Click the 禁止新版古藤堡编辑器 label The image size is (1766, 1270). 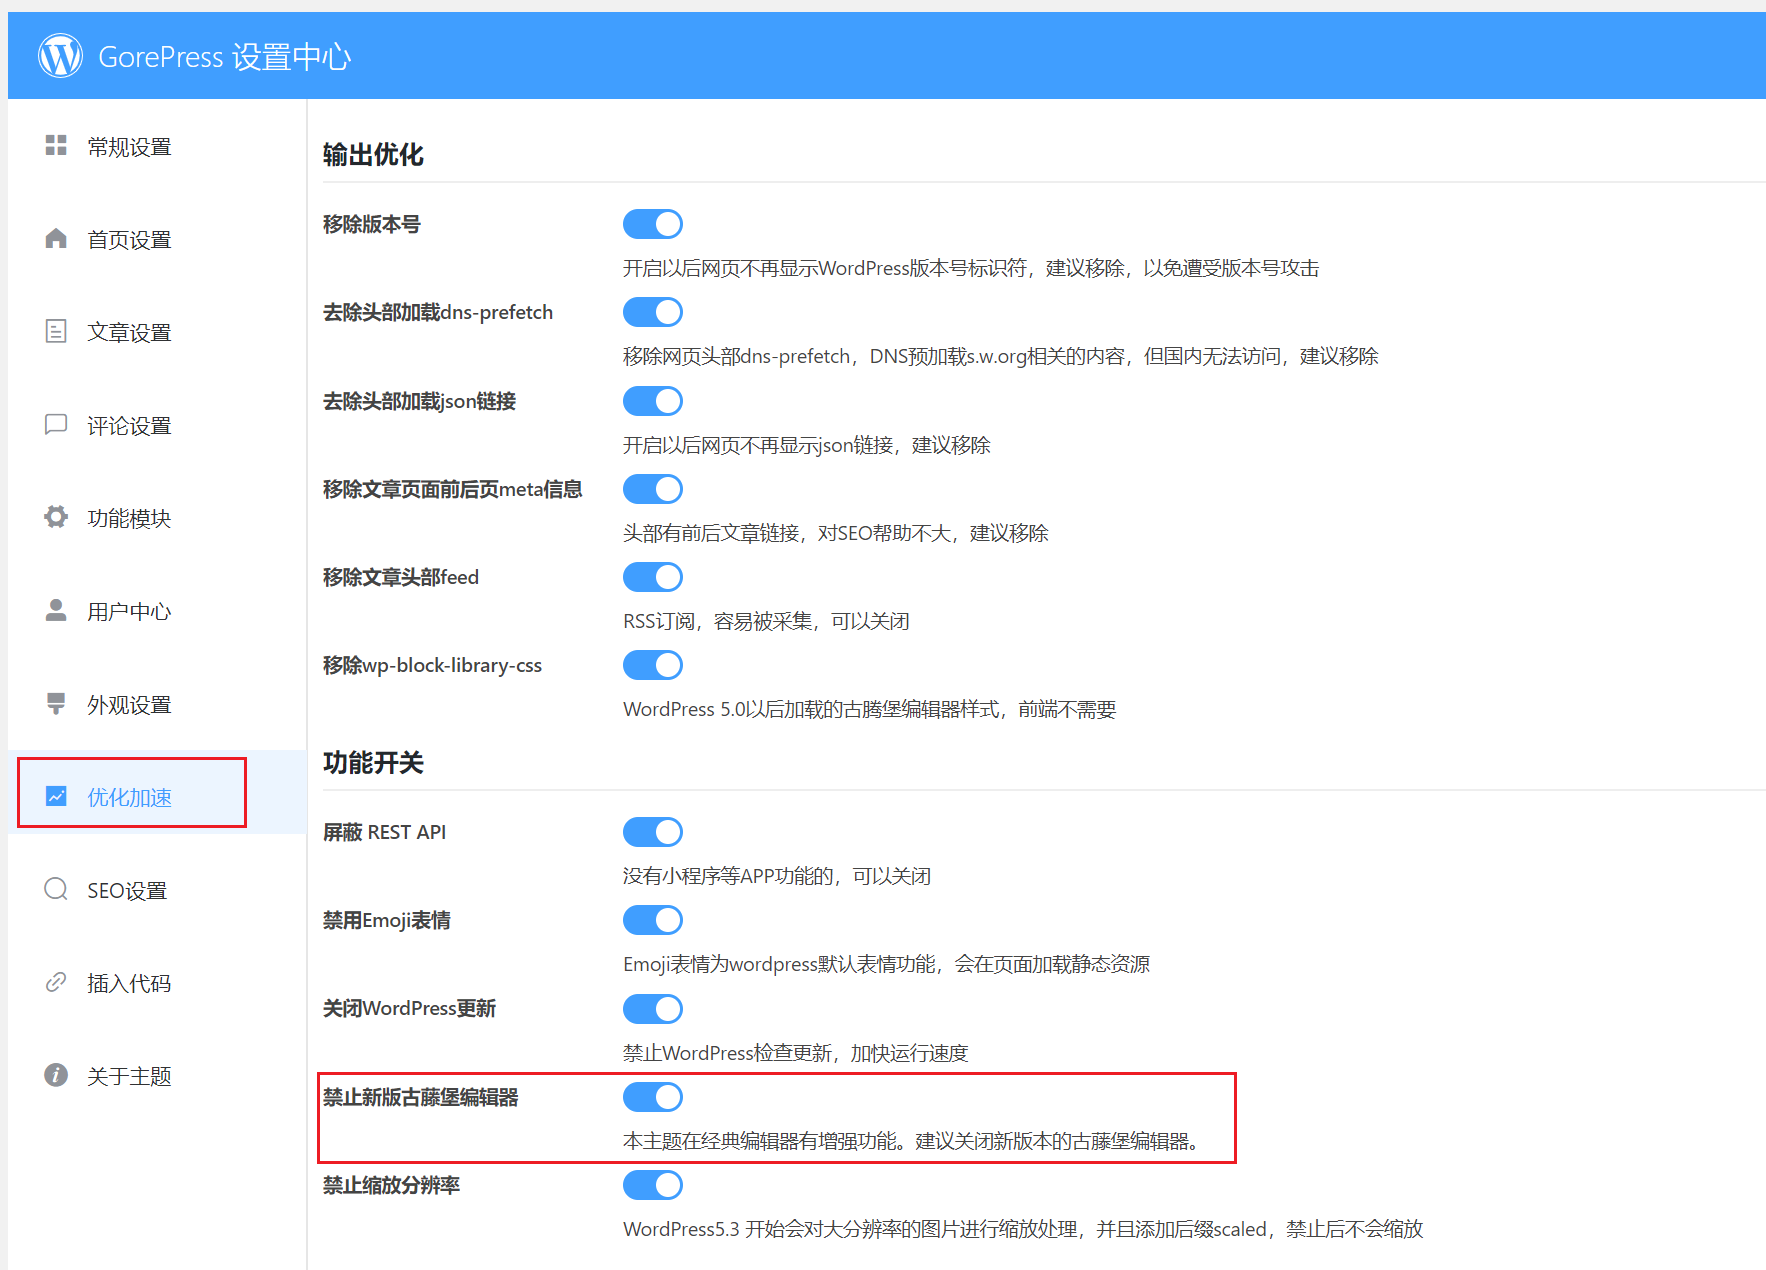420,1097
